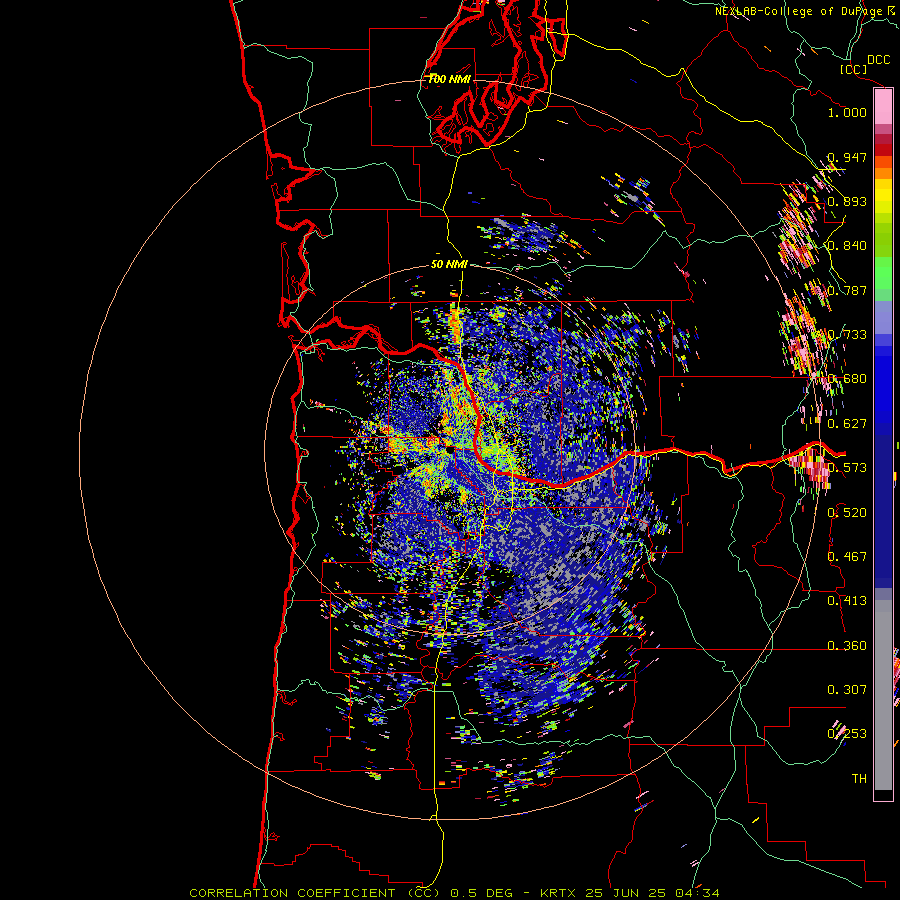Screen dimensions: 900x900
Task: Click the 04:34 timestamp
Action: (x=697, y=893)
